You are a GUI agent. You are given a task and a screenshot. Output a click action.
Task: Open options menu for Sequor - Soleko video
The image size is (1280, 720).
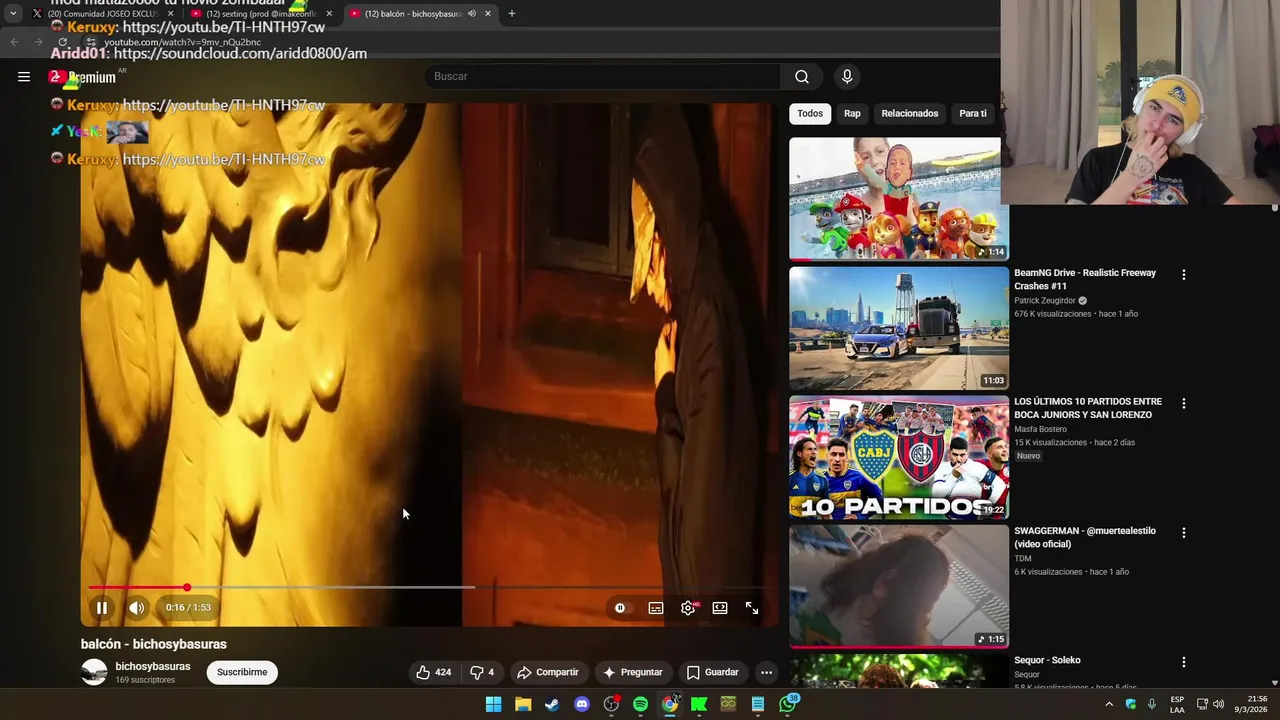1184,661
